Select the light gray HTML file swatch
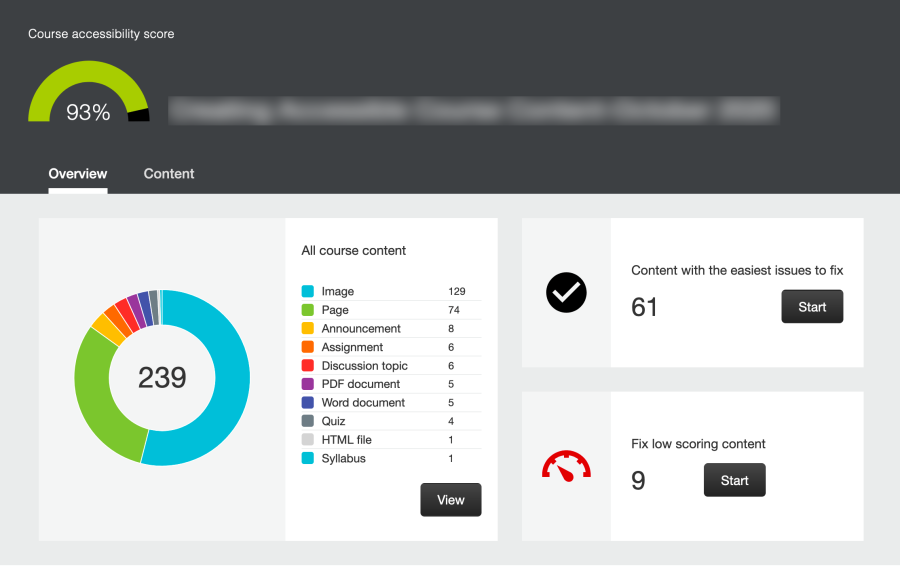The image size is (900, 568). point(308,439)
